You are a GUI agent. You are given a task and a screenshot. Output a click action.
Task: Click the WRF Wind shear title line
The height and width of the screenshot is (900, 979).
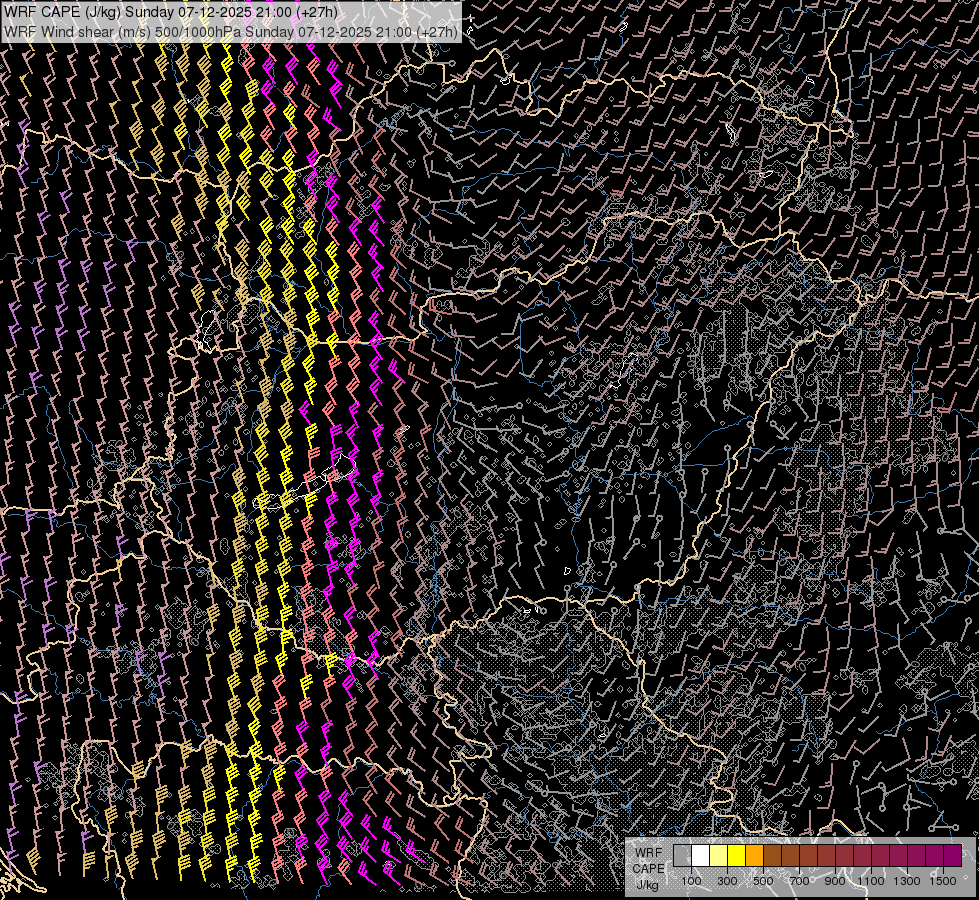[x=231, y=31]
